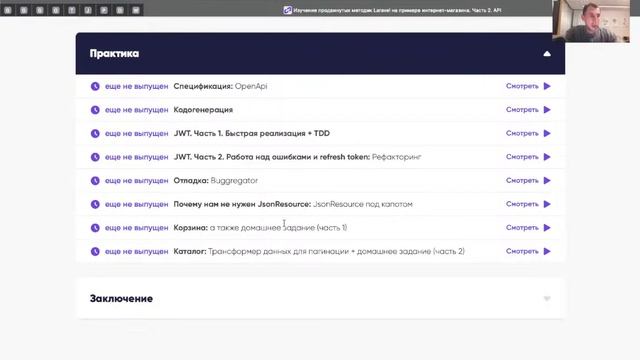The image size is (640, 360).
Task: Select the Laravel course browser tab title
Action: [x=397, y=10]
